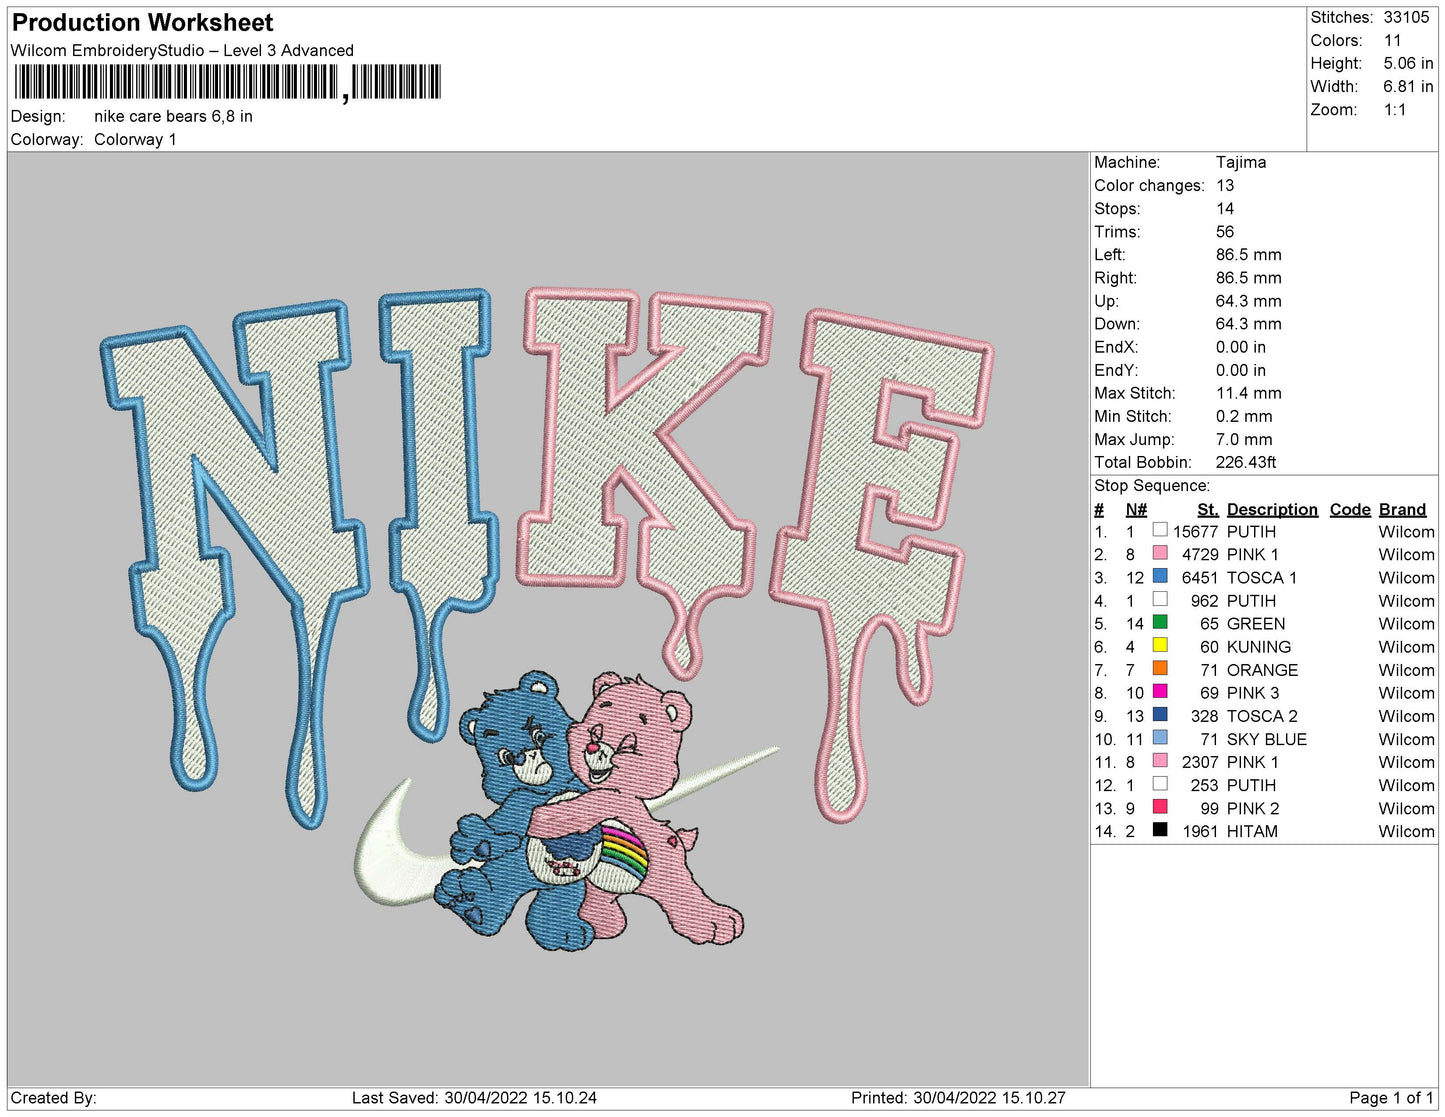Click the Brand column header
This screenshot has height=1117, width=1445.
coord(1402,510)
